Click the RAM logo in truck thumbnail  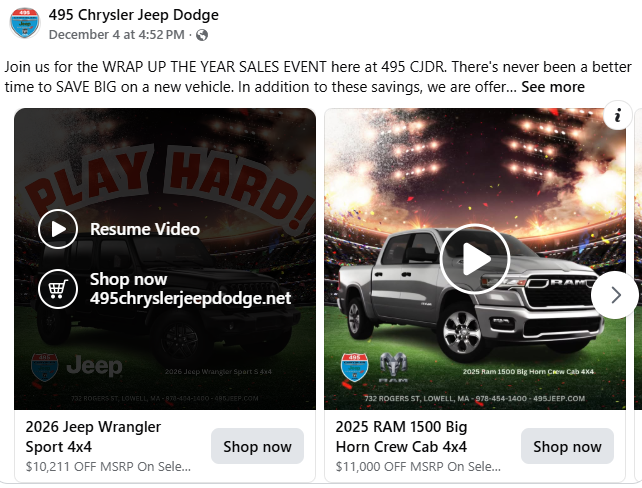pos(393,367)
